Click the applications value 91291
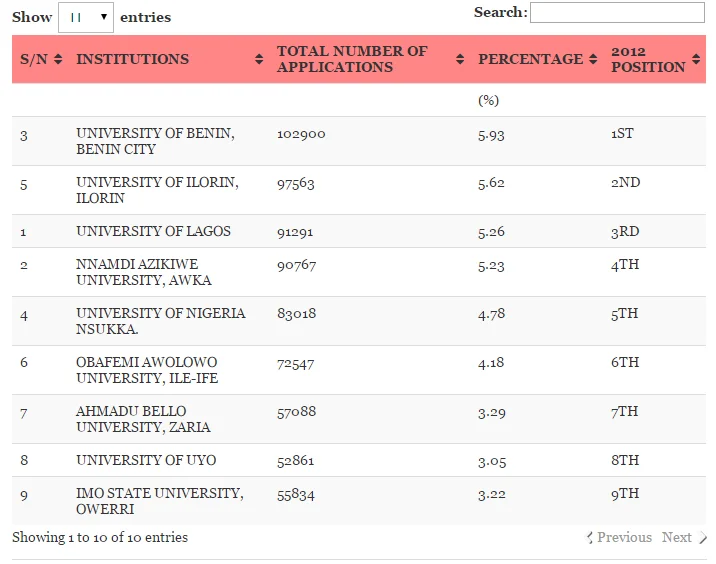 pyautogui.click(x=295, y=232)
